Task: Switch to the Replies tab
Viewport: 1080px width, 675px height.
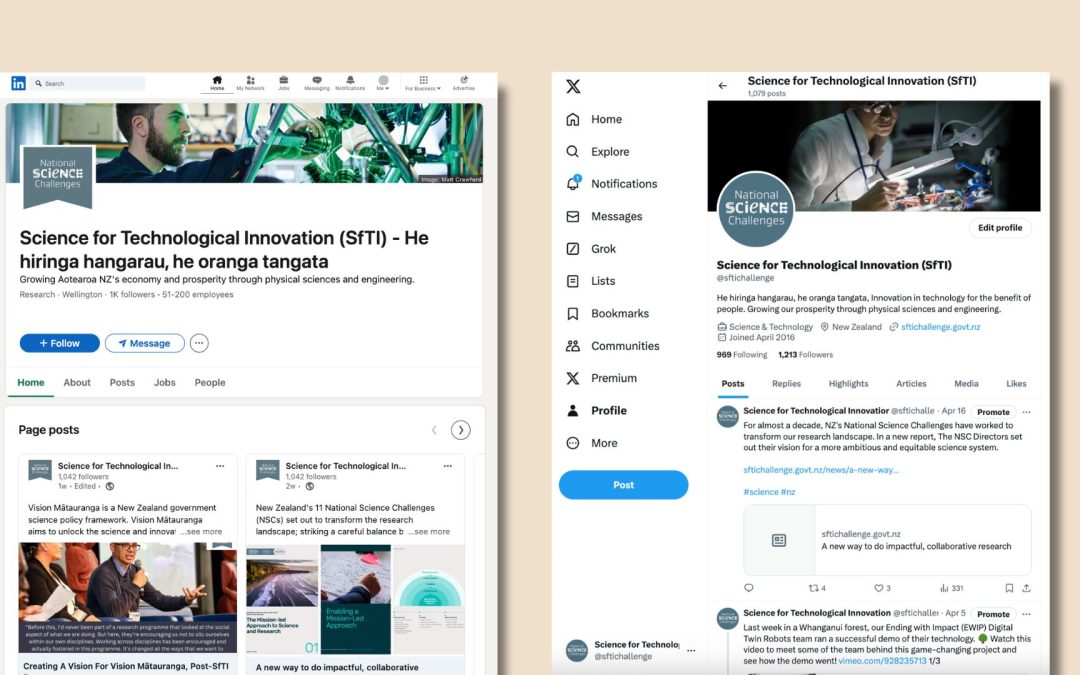Action: (x=786, y=384)
